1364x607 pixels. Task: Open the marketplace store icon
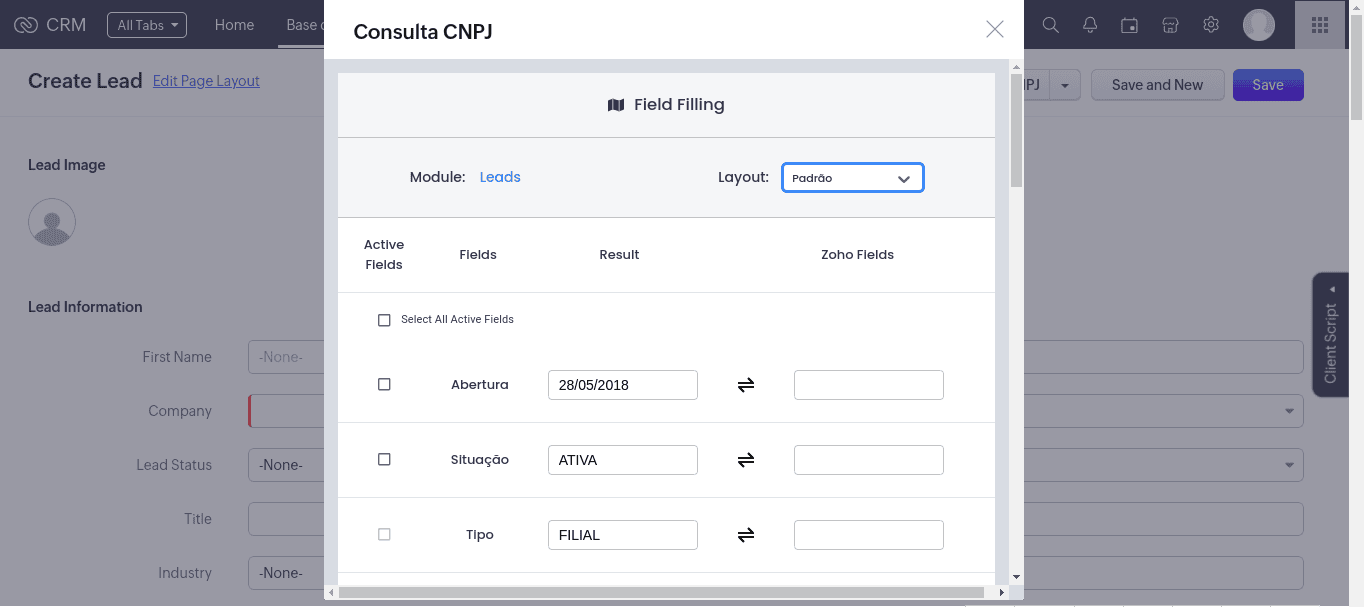[1170, 25]
